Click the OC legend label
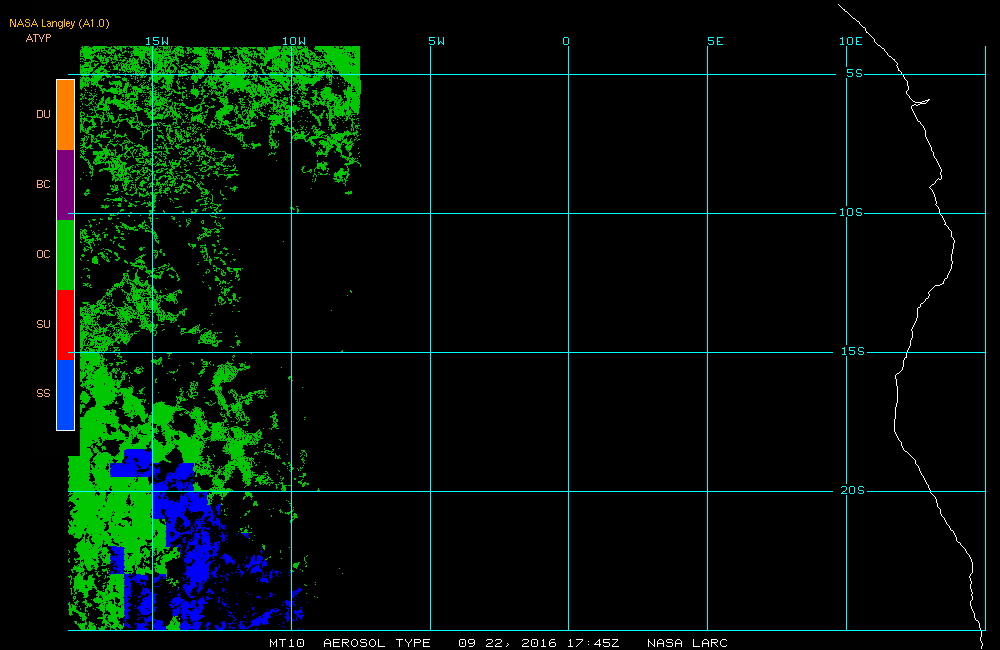 pyautogui.click(x=43, y=255)
